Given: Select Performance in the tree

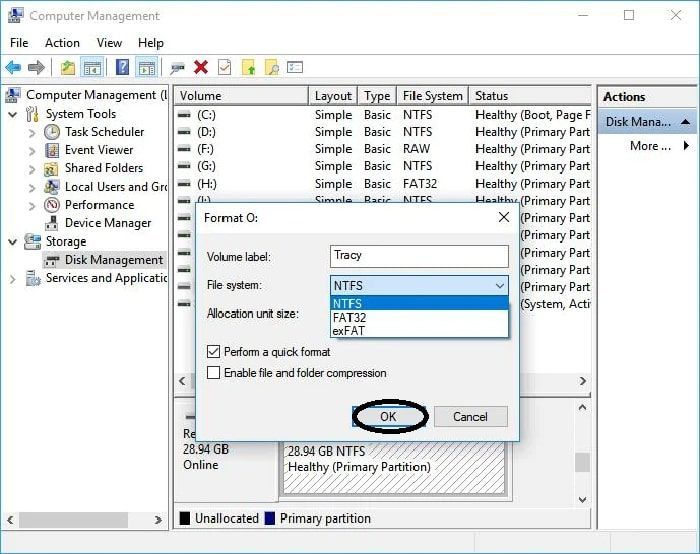Looking at the screenshot, I should [100, 205].
